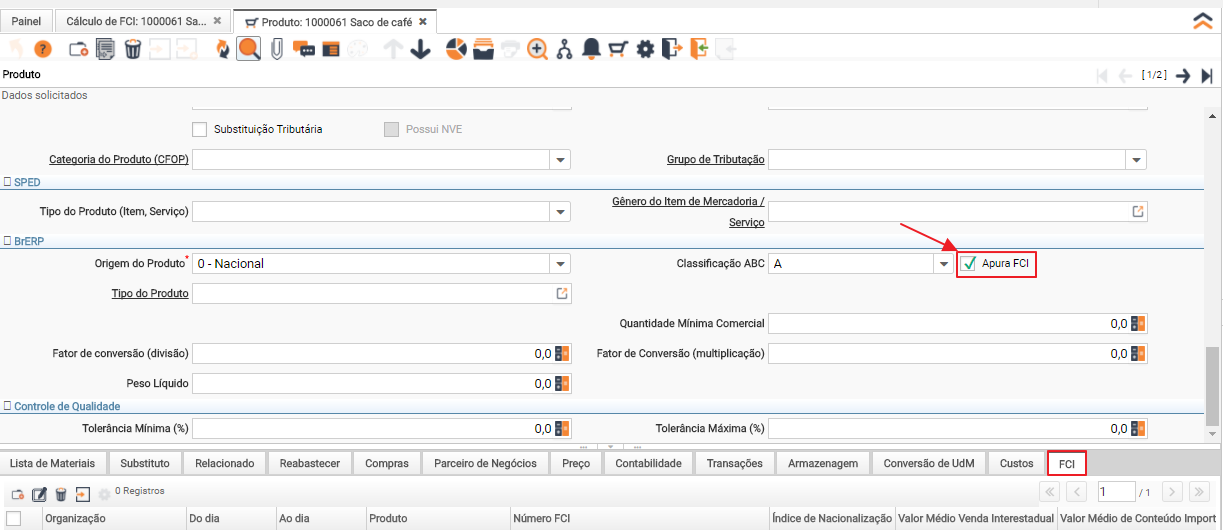
Task: Click the paperclip attachment icon
Action: click(277, 49)
